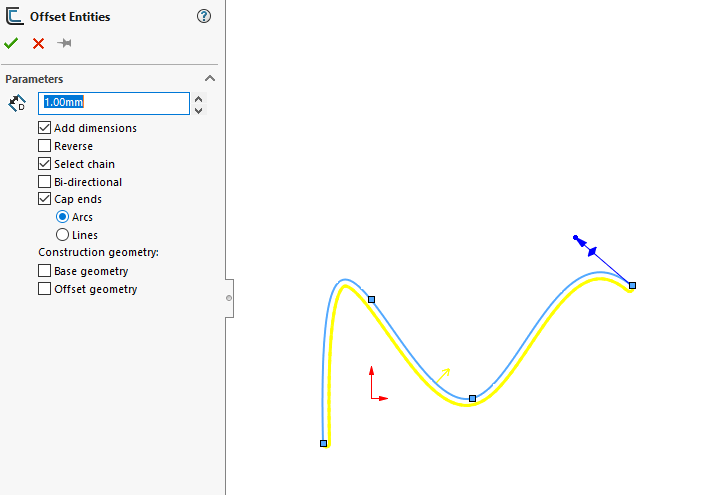
Task: Select the Lines cap ends radio button
Action: coord(63,235)
